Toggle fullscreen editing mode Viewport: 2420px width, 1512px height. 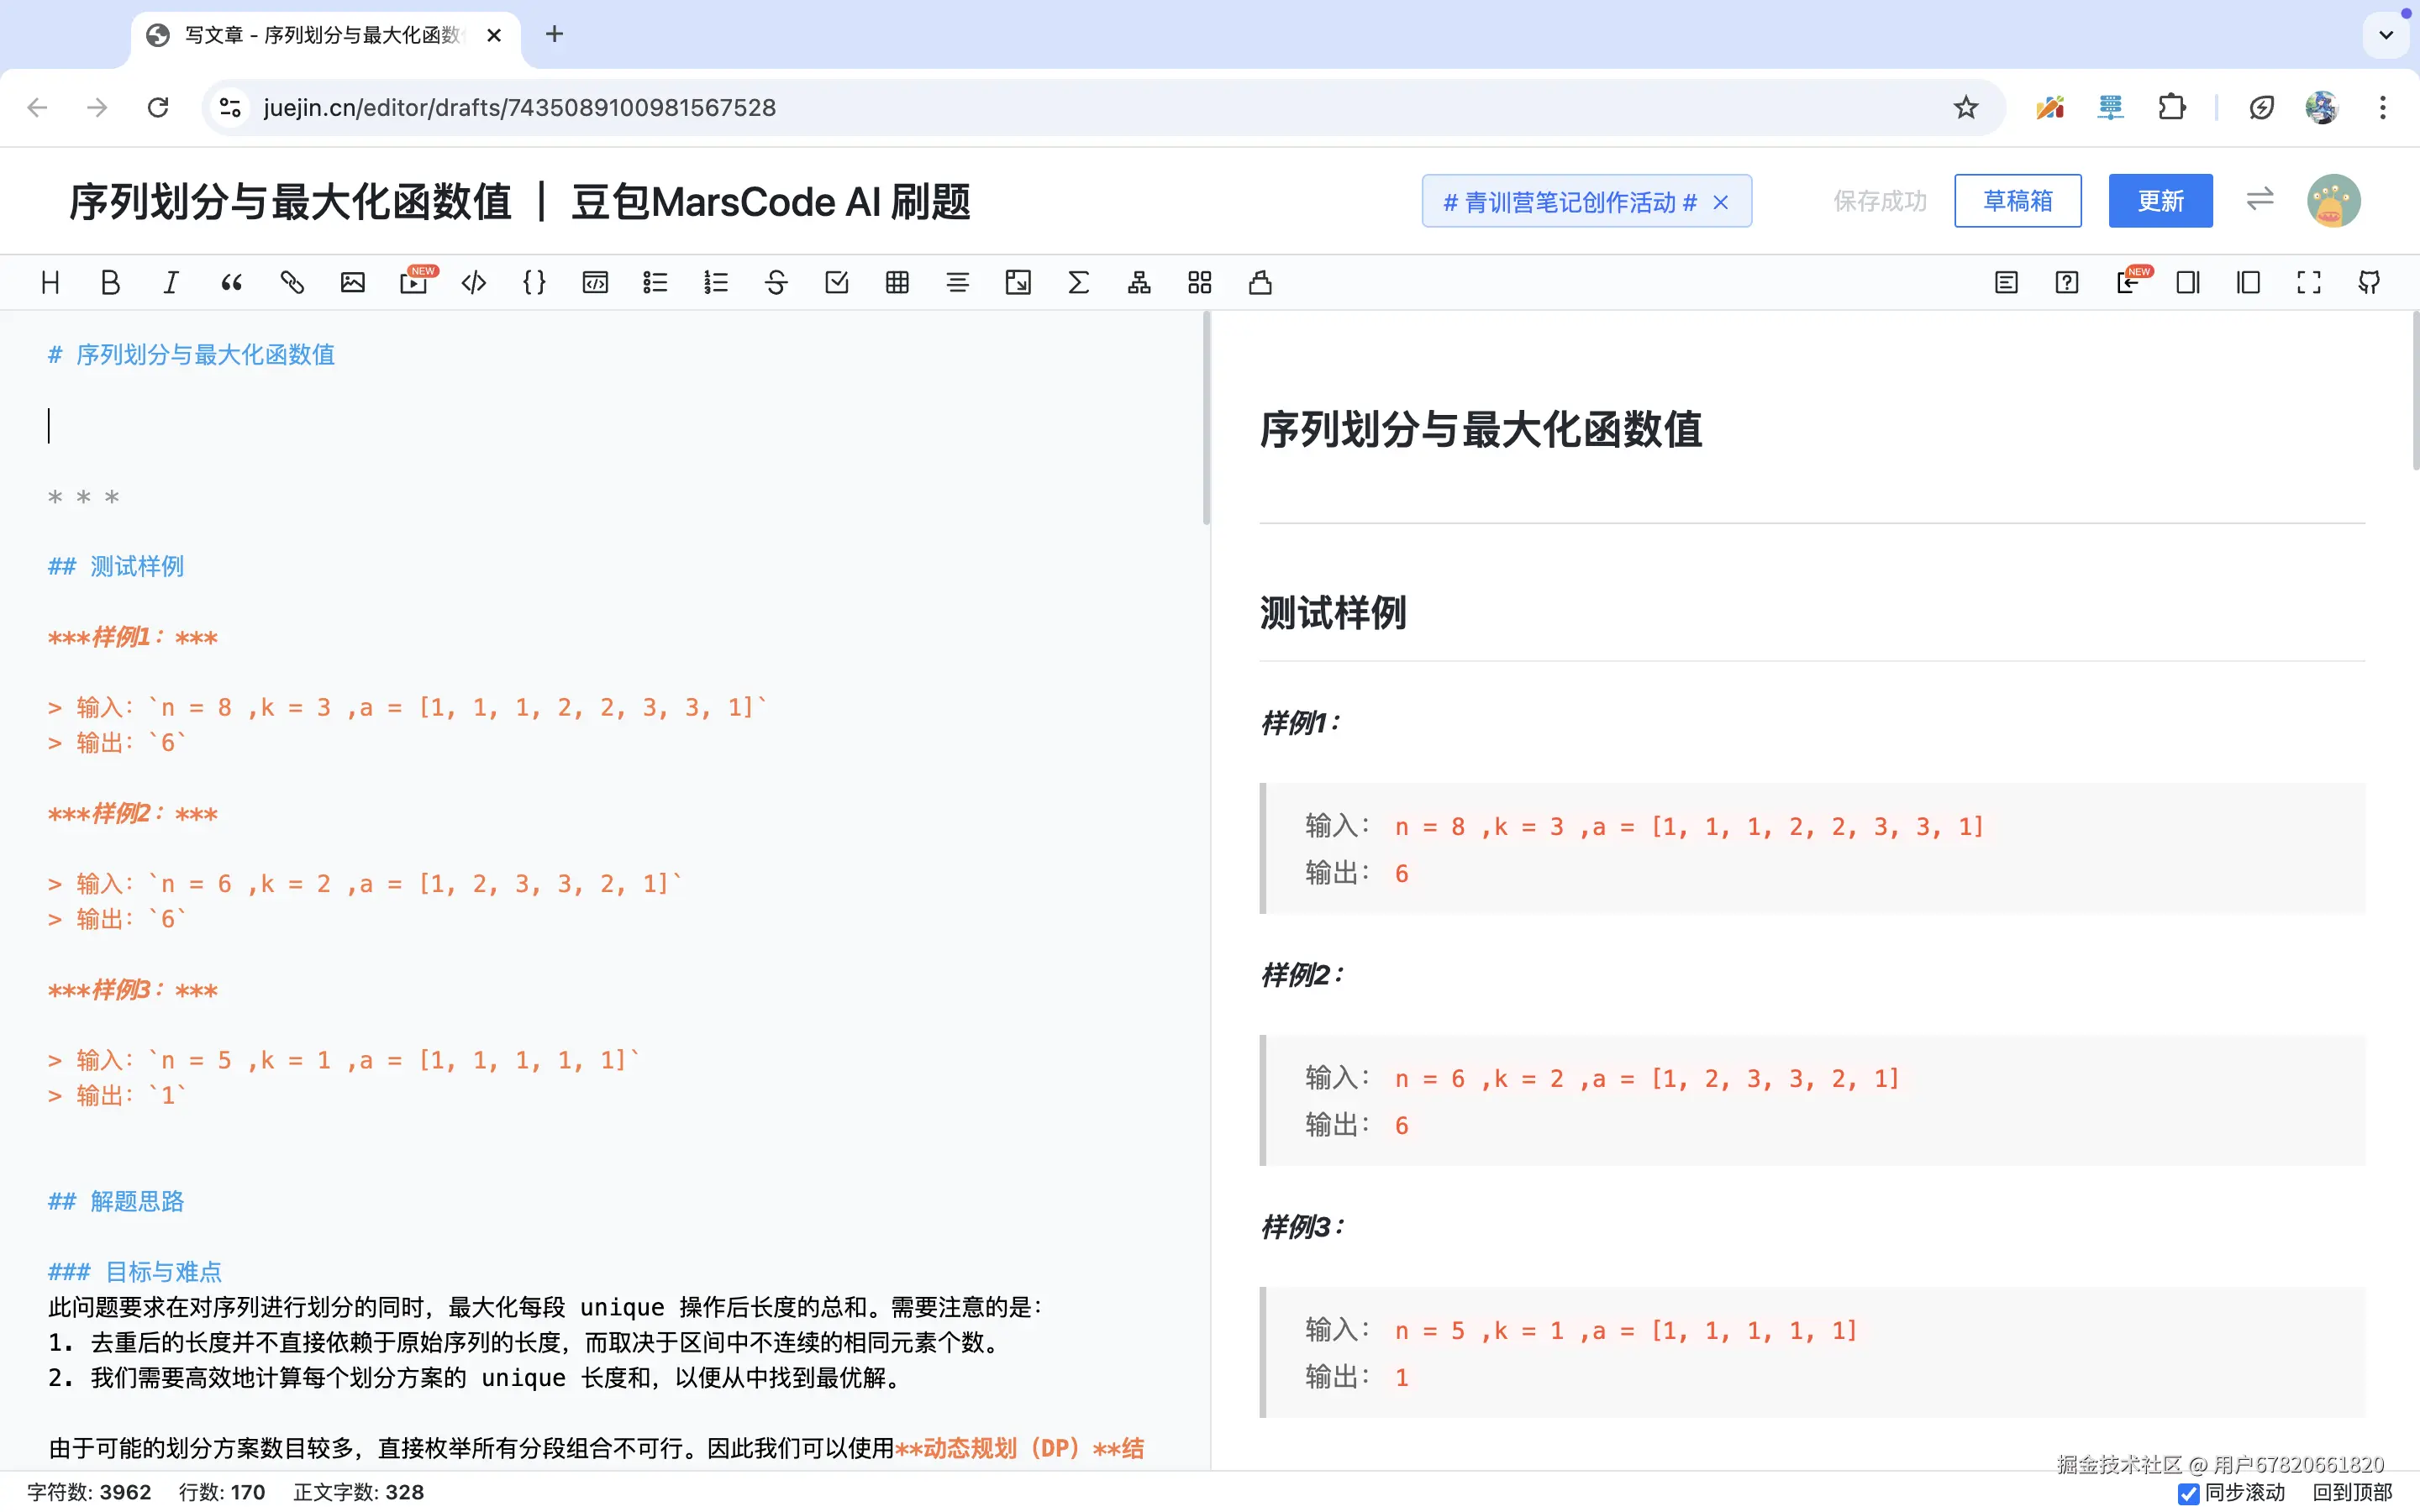[x=2308, y=282]
